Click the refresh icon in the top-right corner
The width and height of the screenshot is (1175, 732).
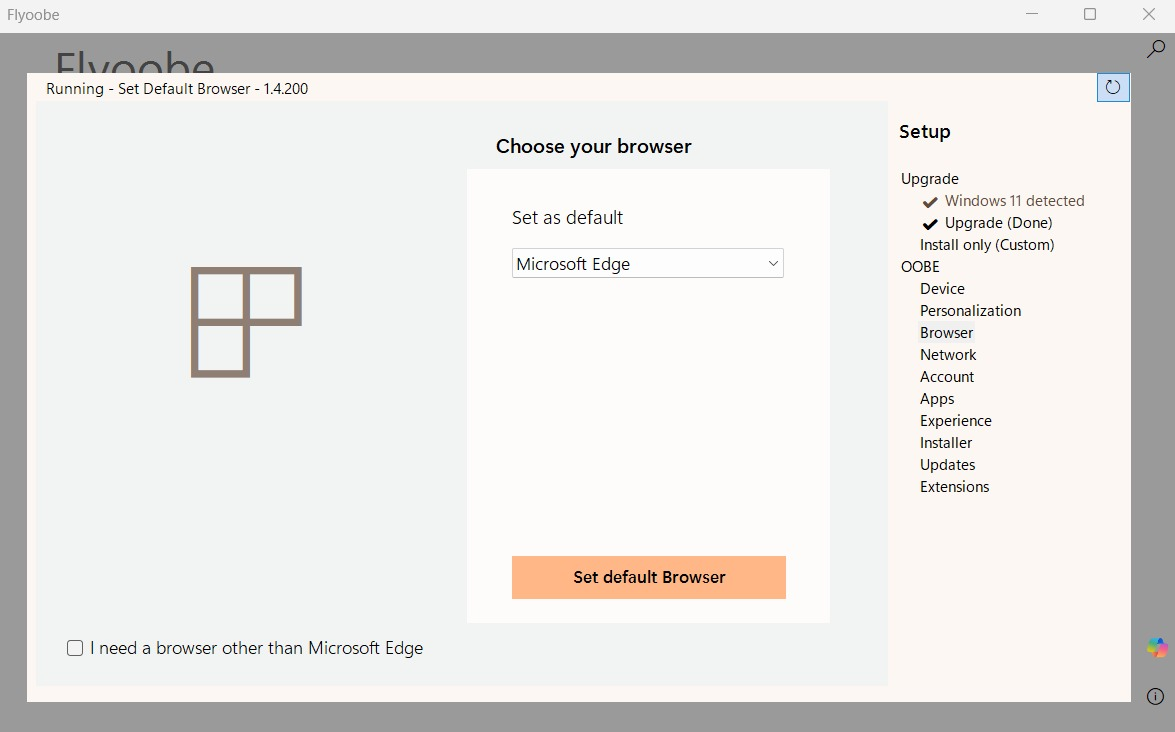point(1113,88)
